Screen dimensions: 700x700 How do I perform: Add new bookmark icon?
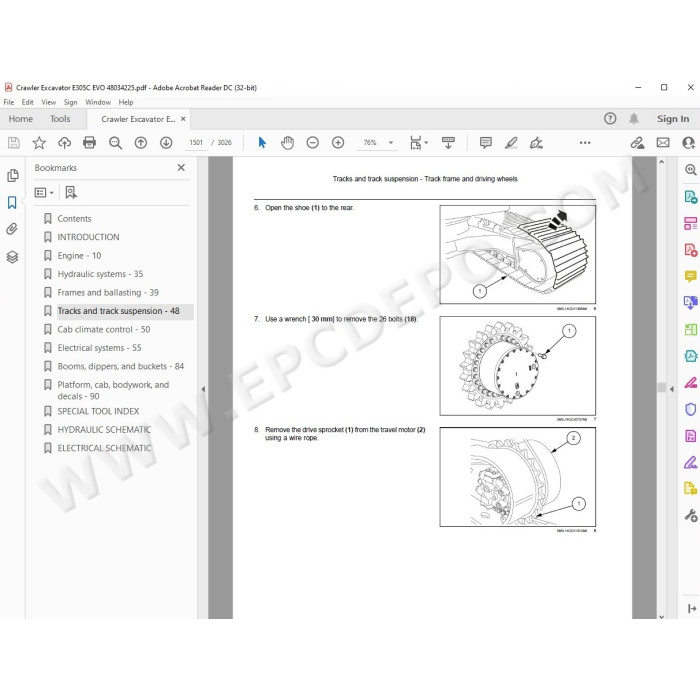point(71,192)
